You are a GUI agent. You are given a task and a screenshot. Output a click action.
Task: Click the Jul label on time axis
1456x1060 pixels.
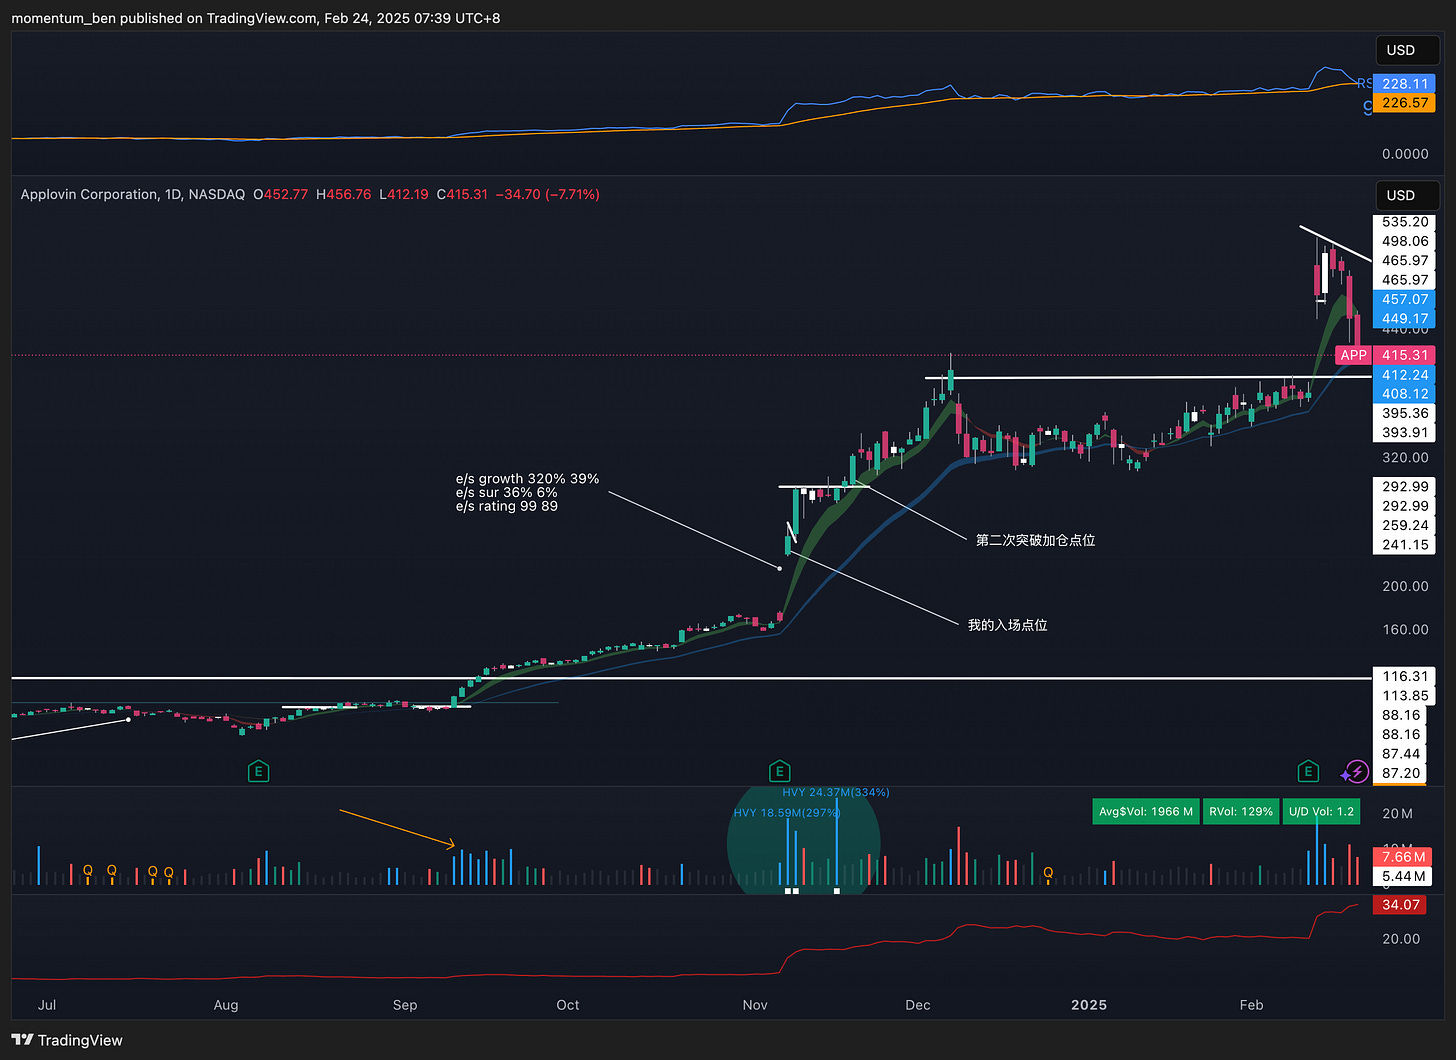[x=47, y=1005]
